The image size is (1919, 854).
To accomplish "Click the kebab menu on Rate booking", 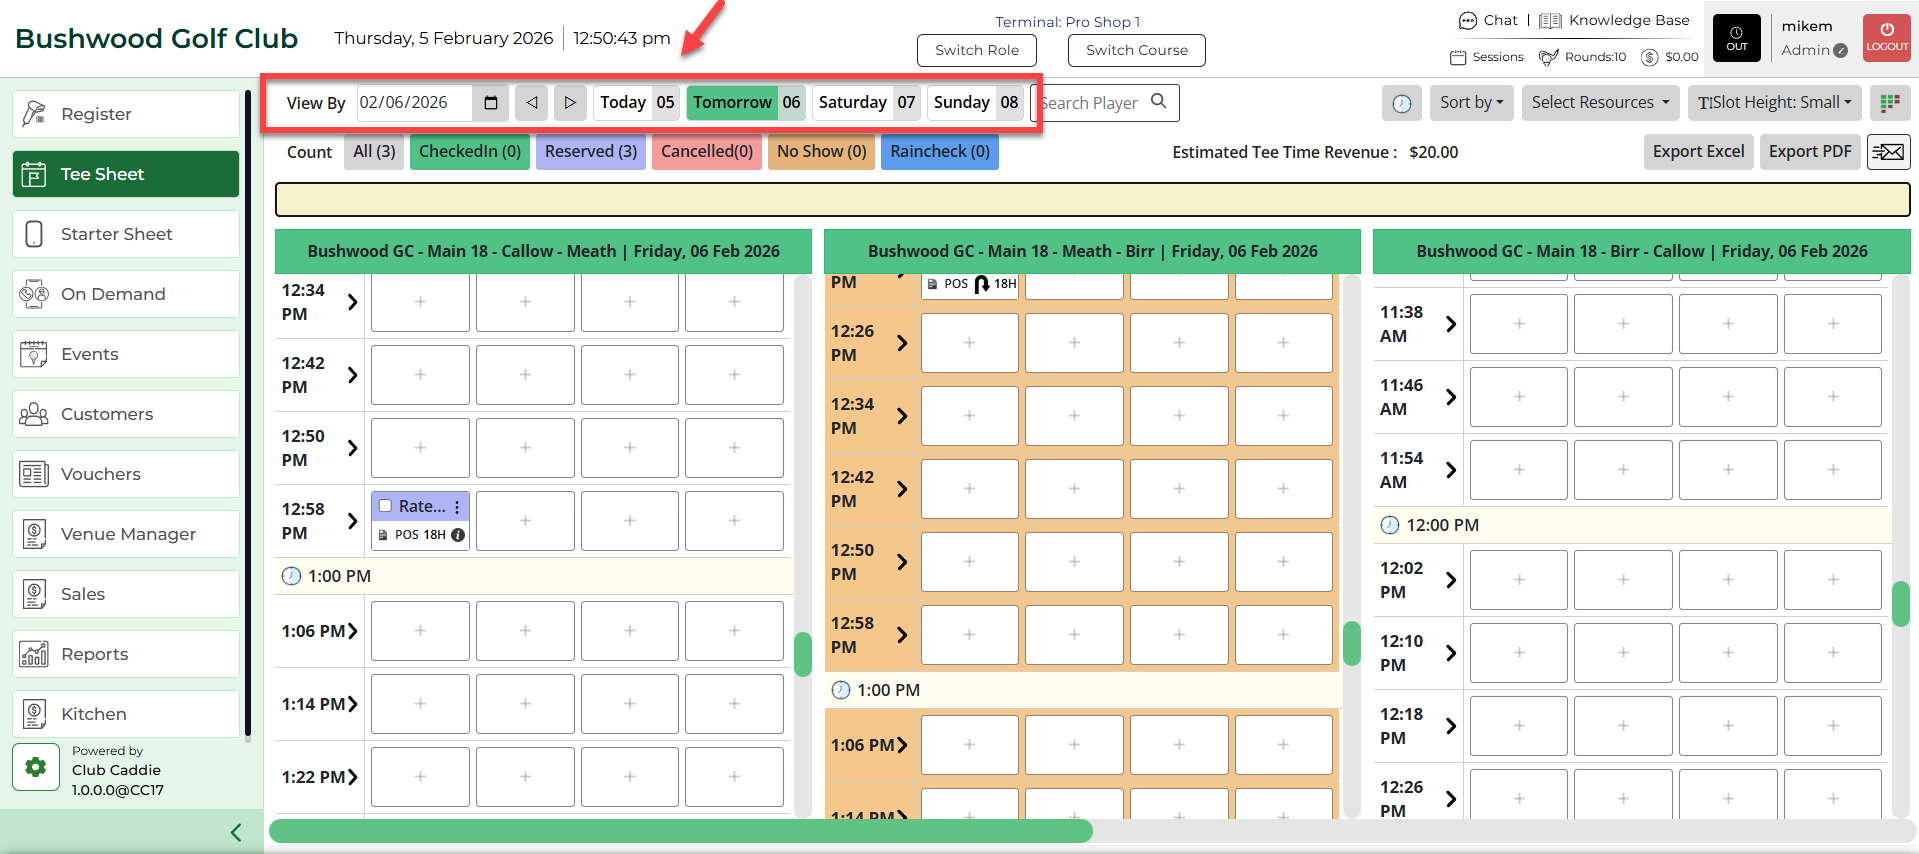I will (457, 507).
